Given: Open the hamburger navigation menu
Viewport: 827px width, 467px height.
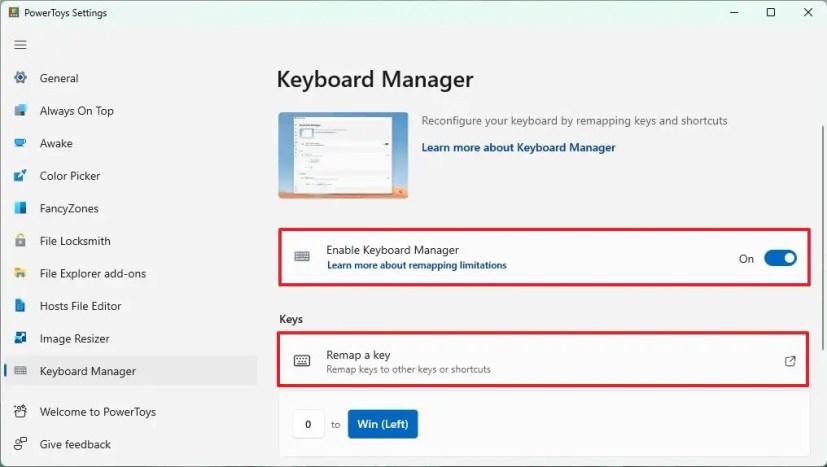Looking at the screenshot, I should 20,45.
